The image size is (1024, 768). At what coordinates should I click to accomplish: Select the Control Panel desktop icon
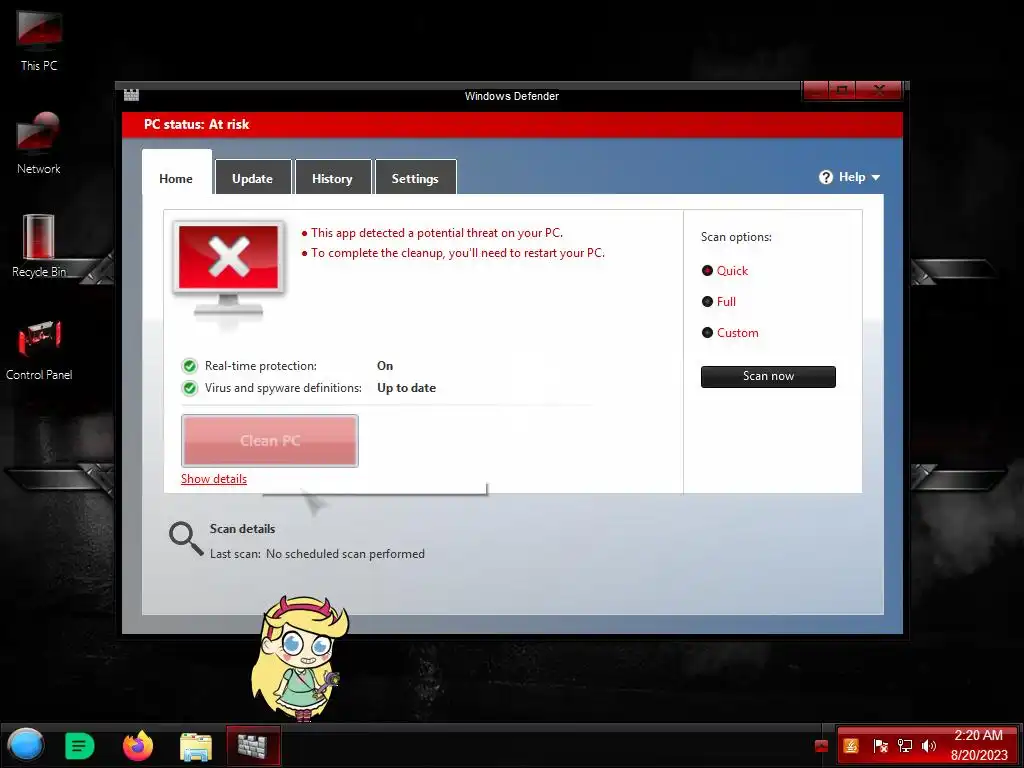[x=39, y=349]
